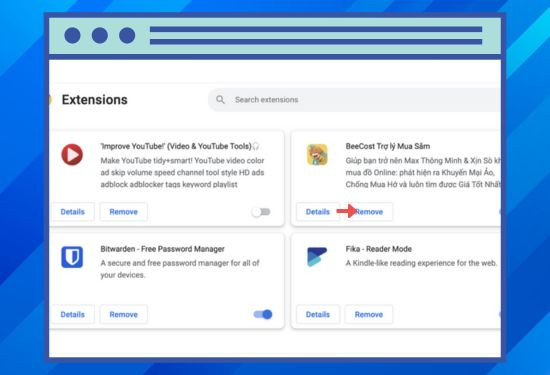Click the Improve YouTube red play icon
Screen dimensions: 550x375
tap(72, 154)
